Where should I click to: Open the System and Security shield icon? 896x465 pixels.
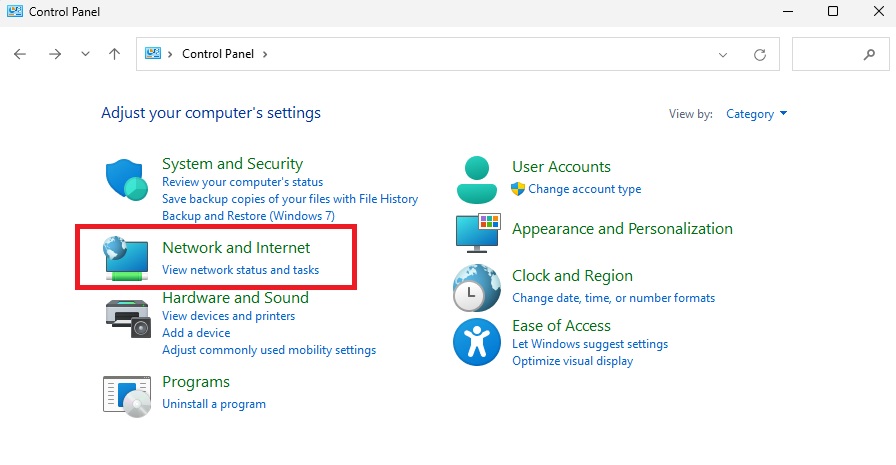point(126,179)
